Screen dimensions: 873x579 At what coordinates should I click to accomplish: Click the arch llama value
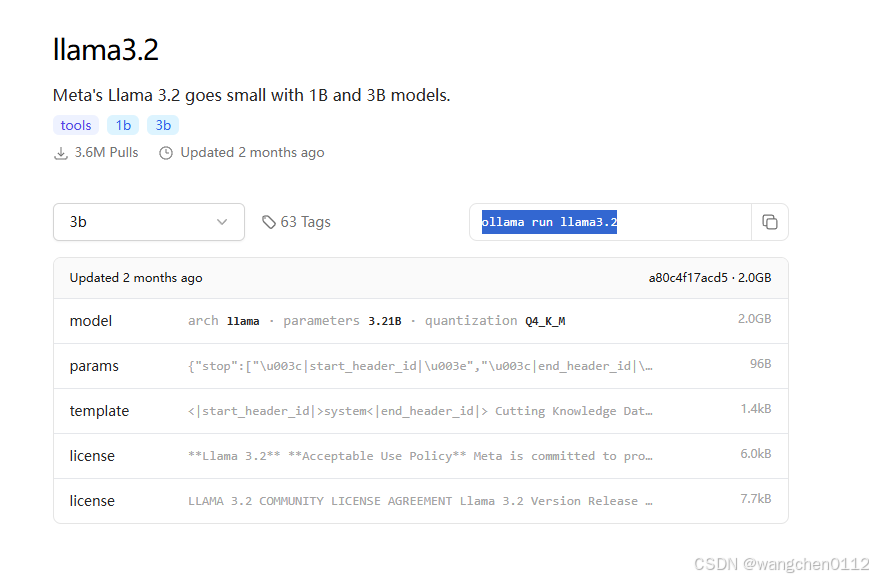(x=243, y=321)
